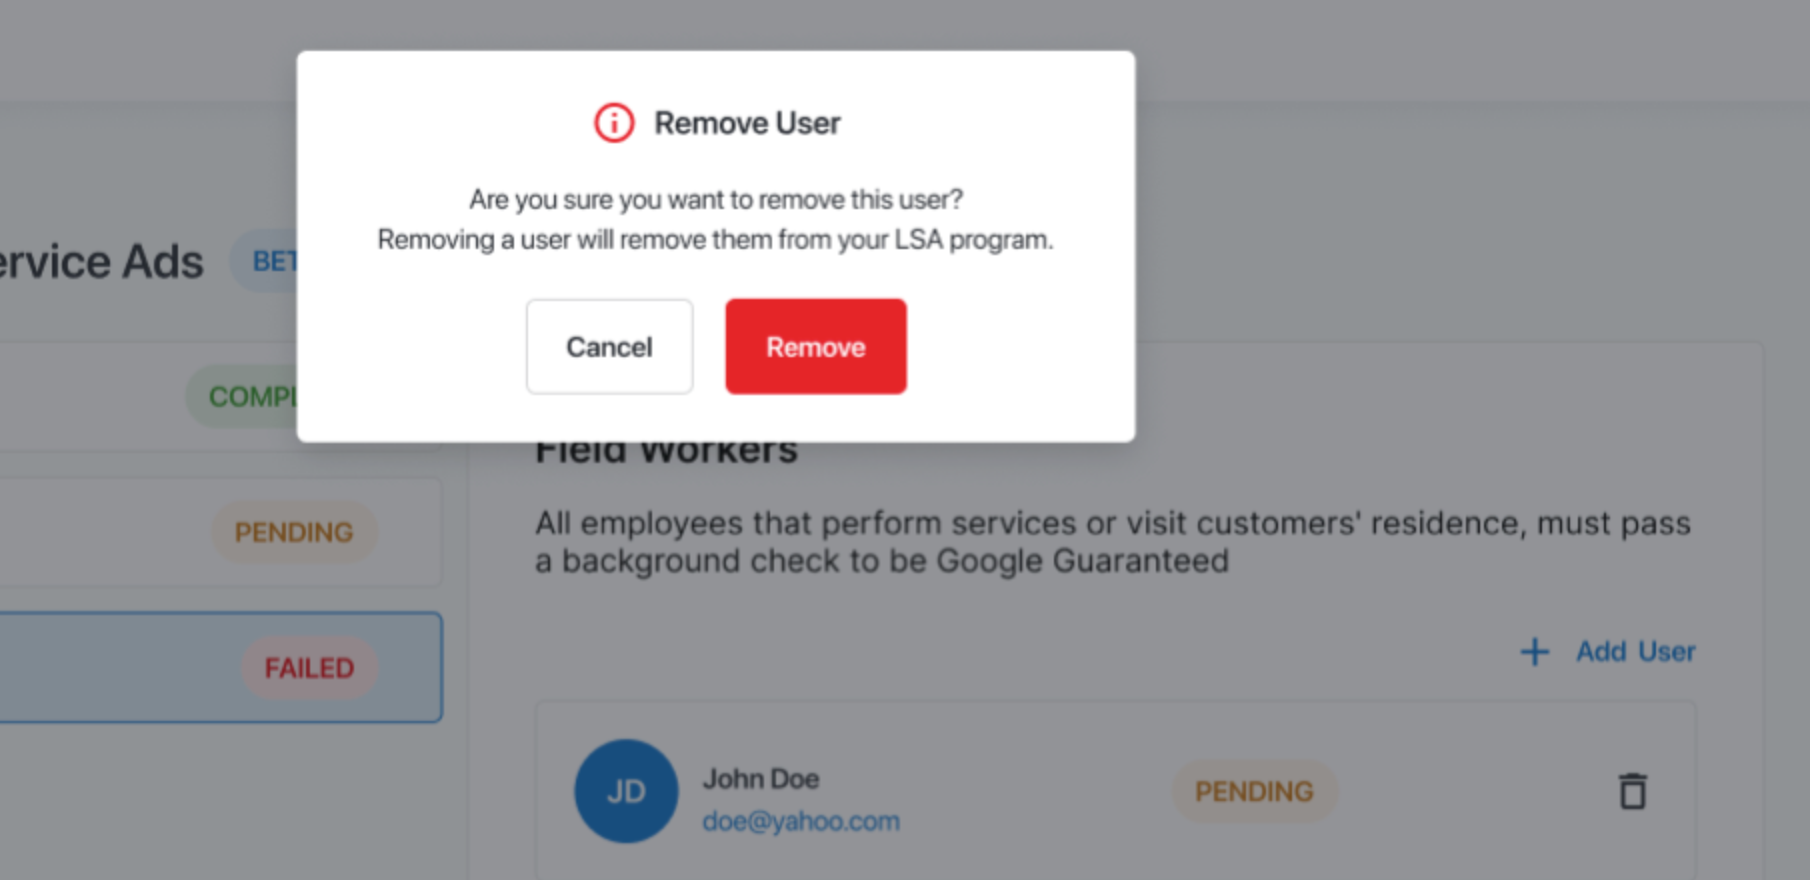
Task: Click the background check description text
Action: click(x=1112, y=542)
